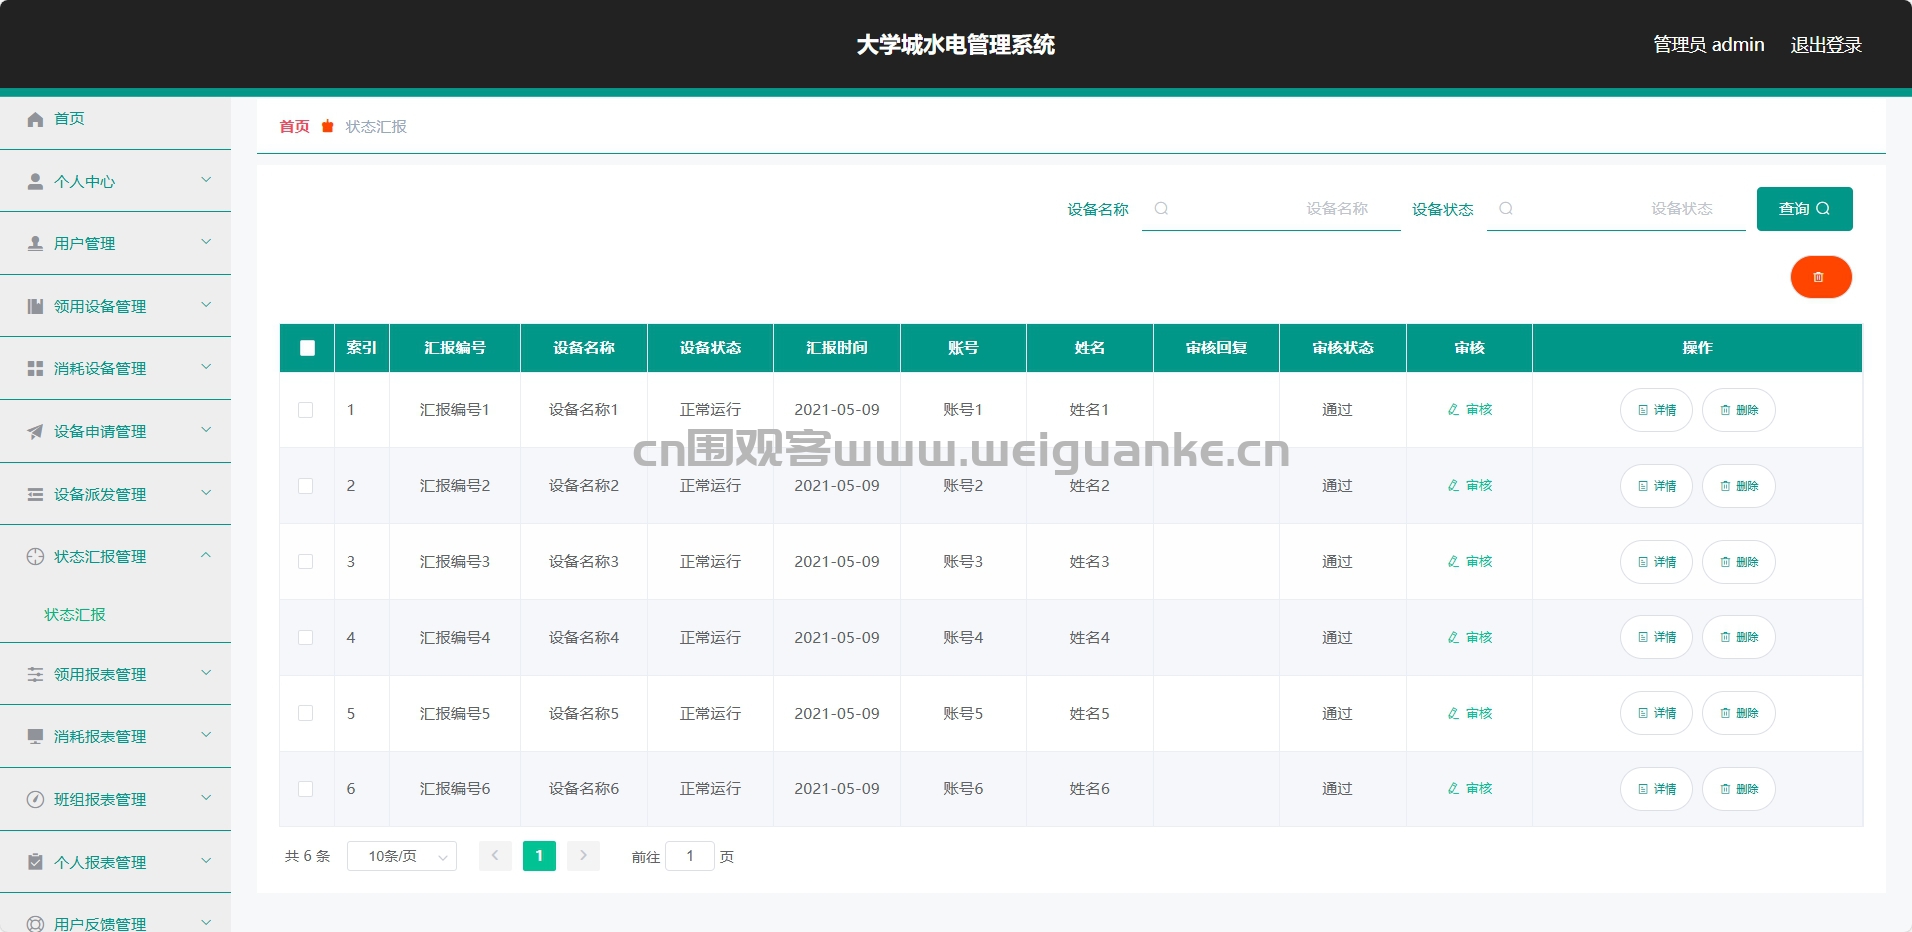The height and width of the screenshot is (932, 1912).
Task: Click the search icon in 设备名称 field
Action: coord(1161,208)
